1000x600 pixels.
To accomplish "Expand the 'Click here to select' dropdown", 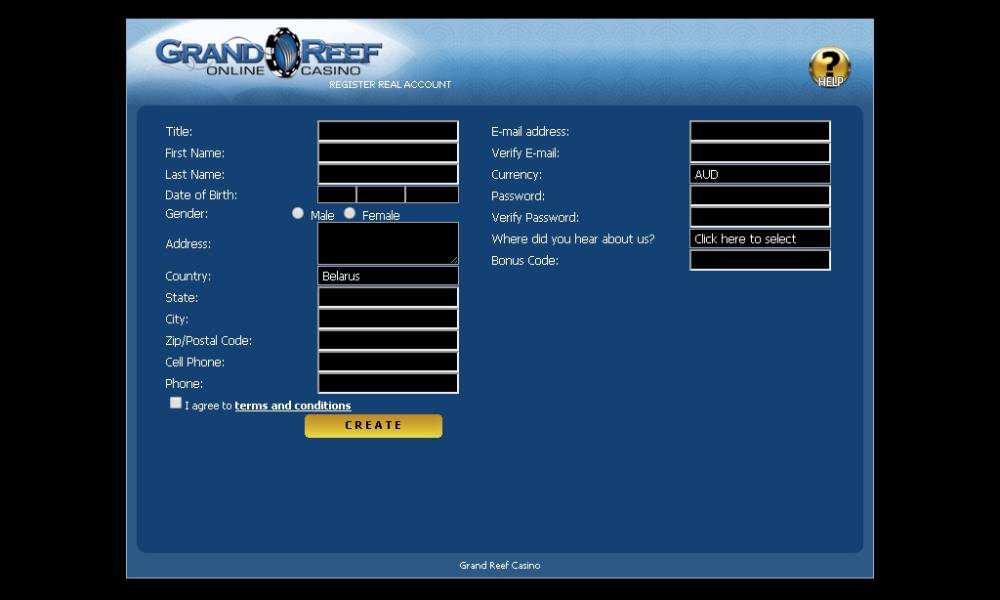I will point(760,239).
